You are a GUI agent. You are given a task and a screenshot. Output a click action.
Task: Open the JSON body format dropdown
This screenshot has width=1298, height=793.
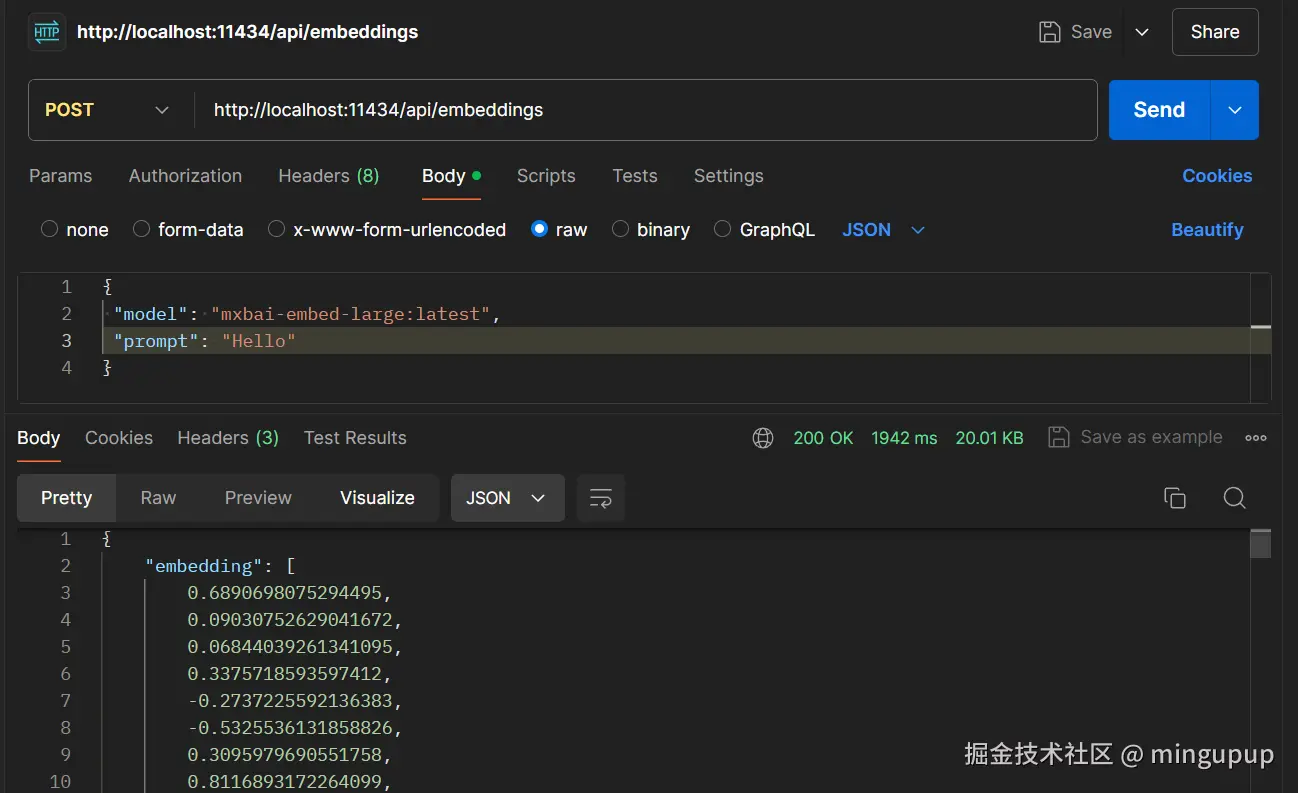pos(883,230)
